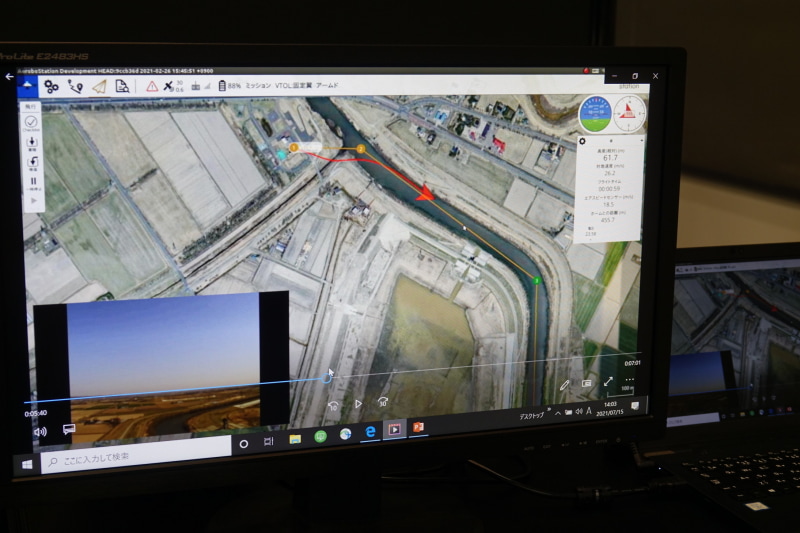Open the log analyze document icon
This screenshot has height=533, width=800.
(x=122, y=86)
